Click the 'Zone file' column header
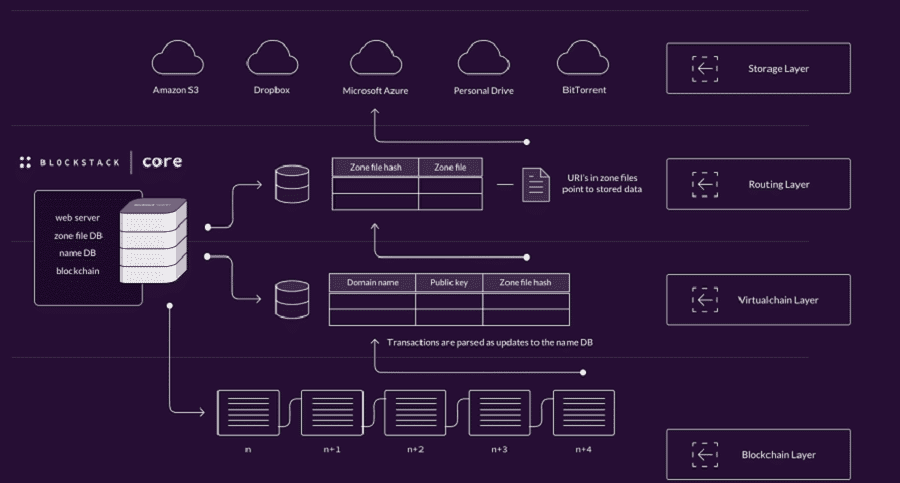This screenshot has height=483, width=900. pyautogui.click(x=451, y=168)
